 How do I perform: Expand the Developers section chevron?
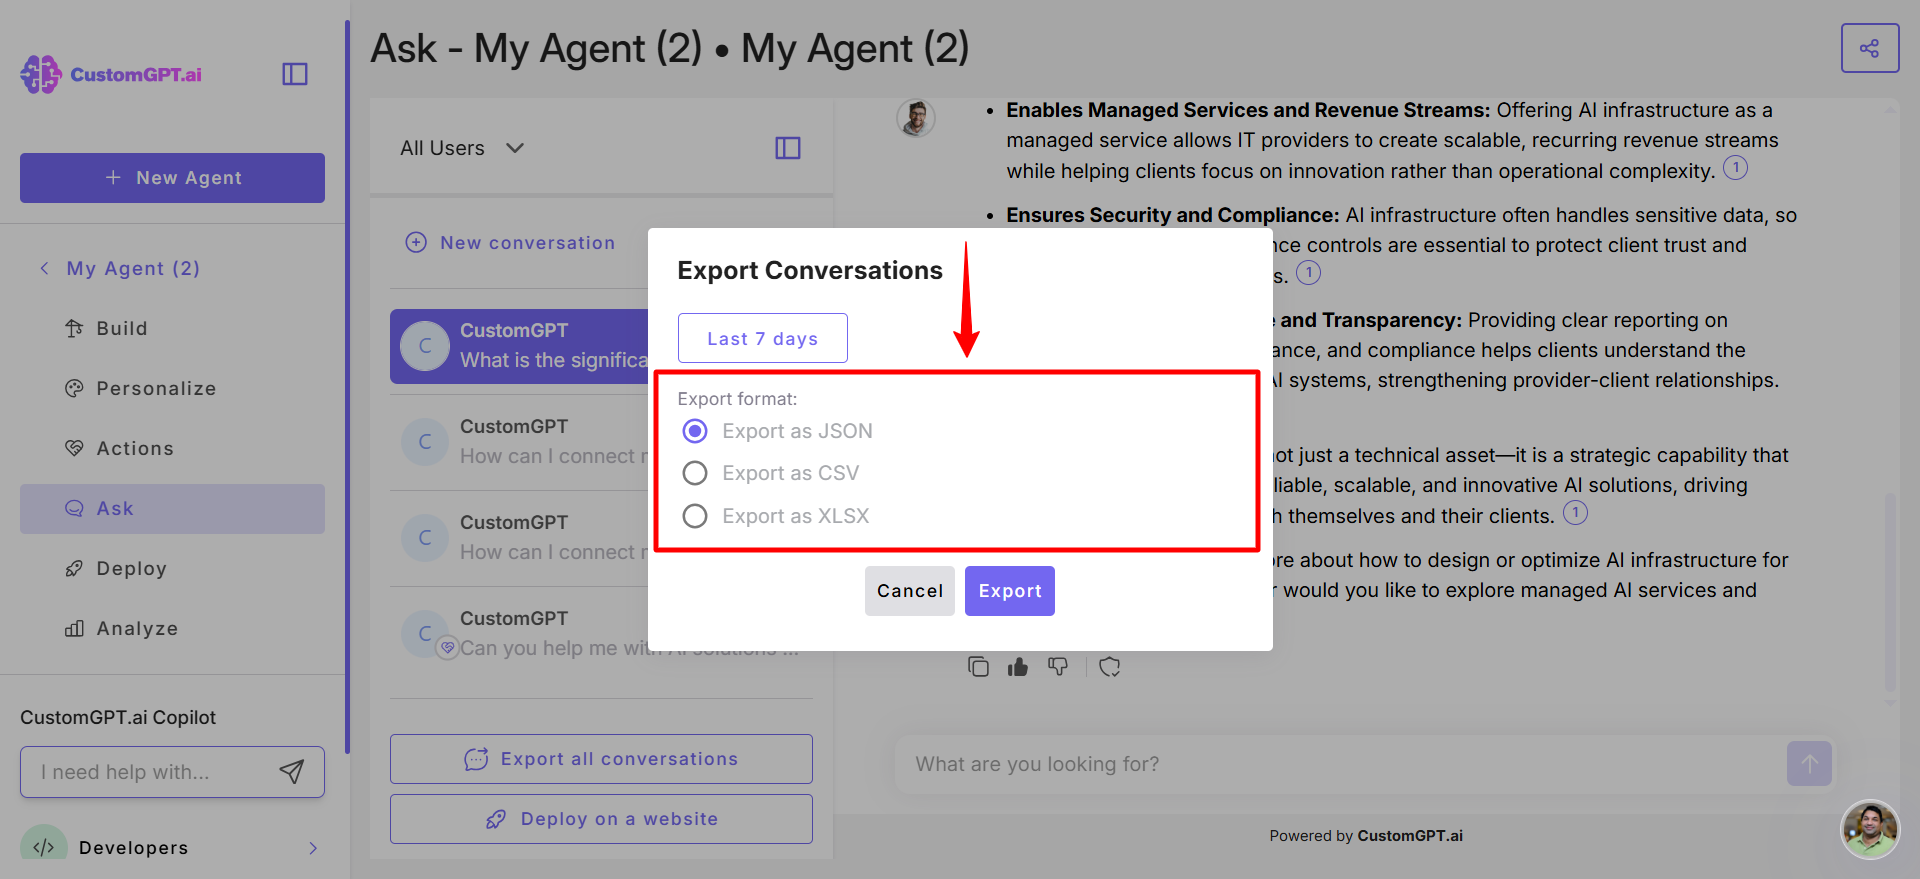pos(313,848)
